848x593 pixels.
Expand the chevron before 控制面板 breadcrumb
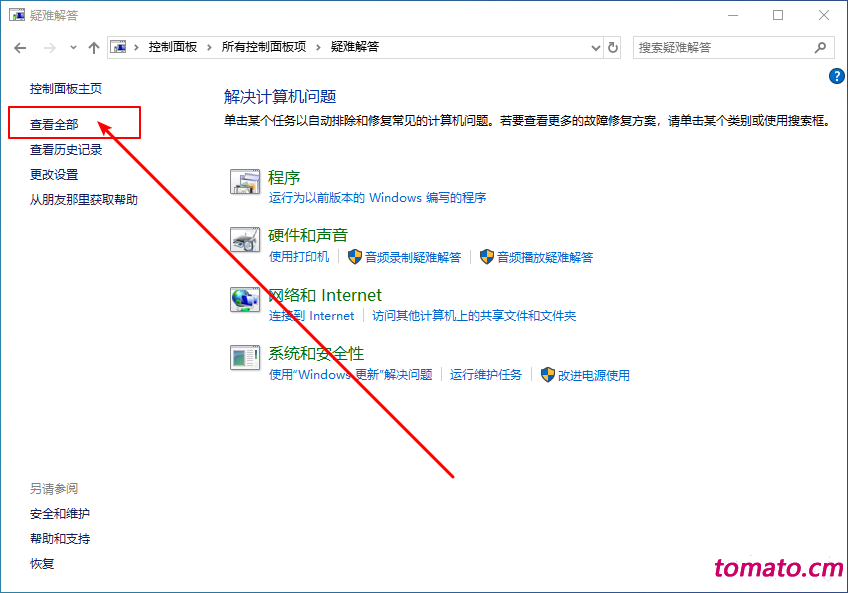(x=136, y=48)
